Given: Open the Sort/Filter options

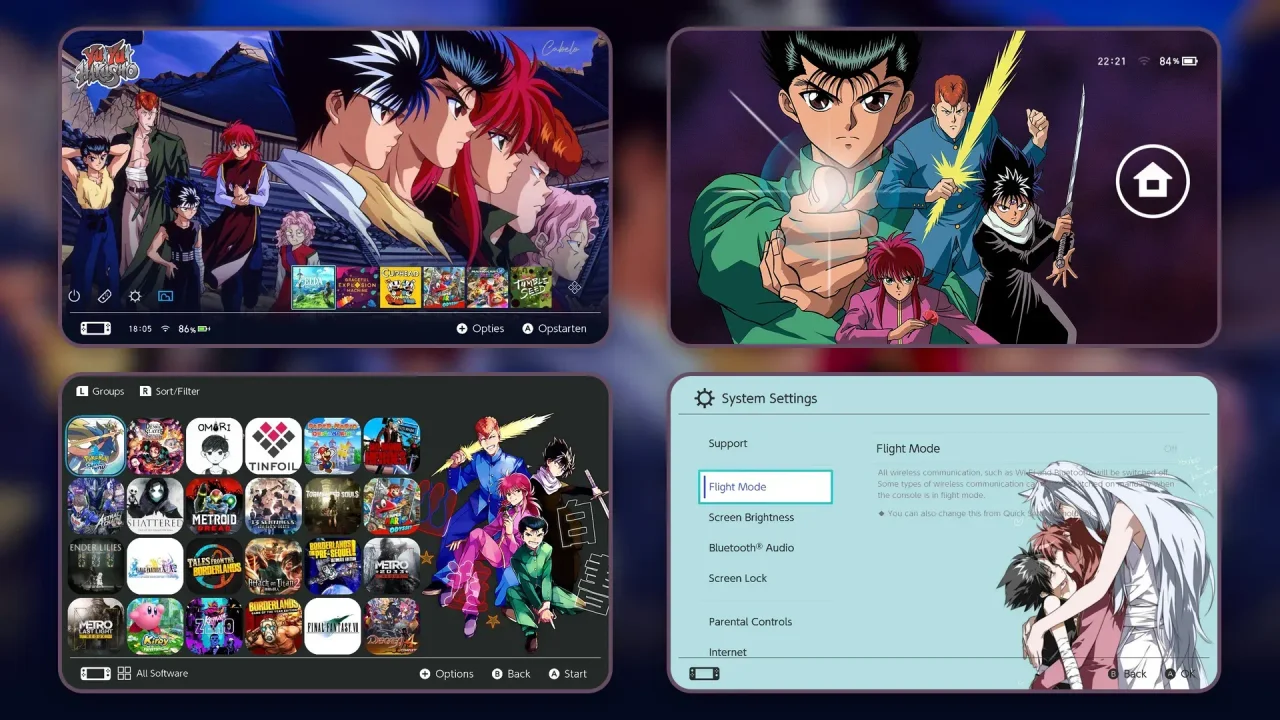Looking at the screenshot, I should pyautogui.click(x=170, y=391).
